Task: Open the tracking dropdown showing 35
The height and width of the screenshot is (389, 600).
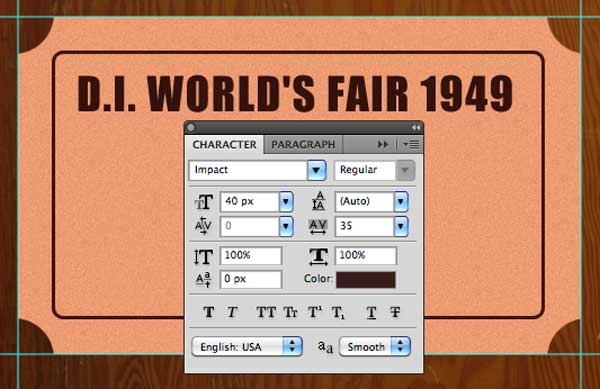Action: (401, 226)
